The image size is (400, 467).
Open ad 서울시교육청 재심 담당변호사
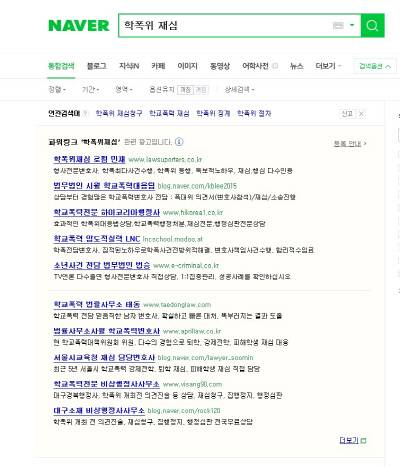pyautogui.click(x=104, y=357)
